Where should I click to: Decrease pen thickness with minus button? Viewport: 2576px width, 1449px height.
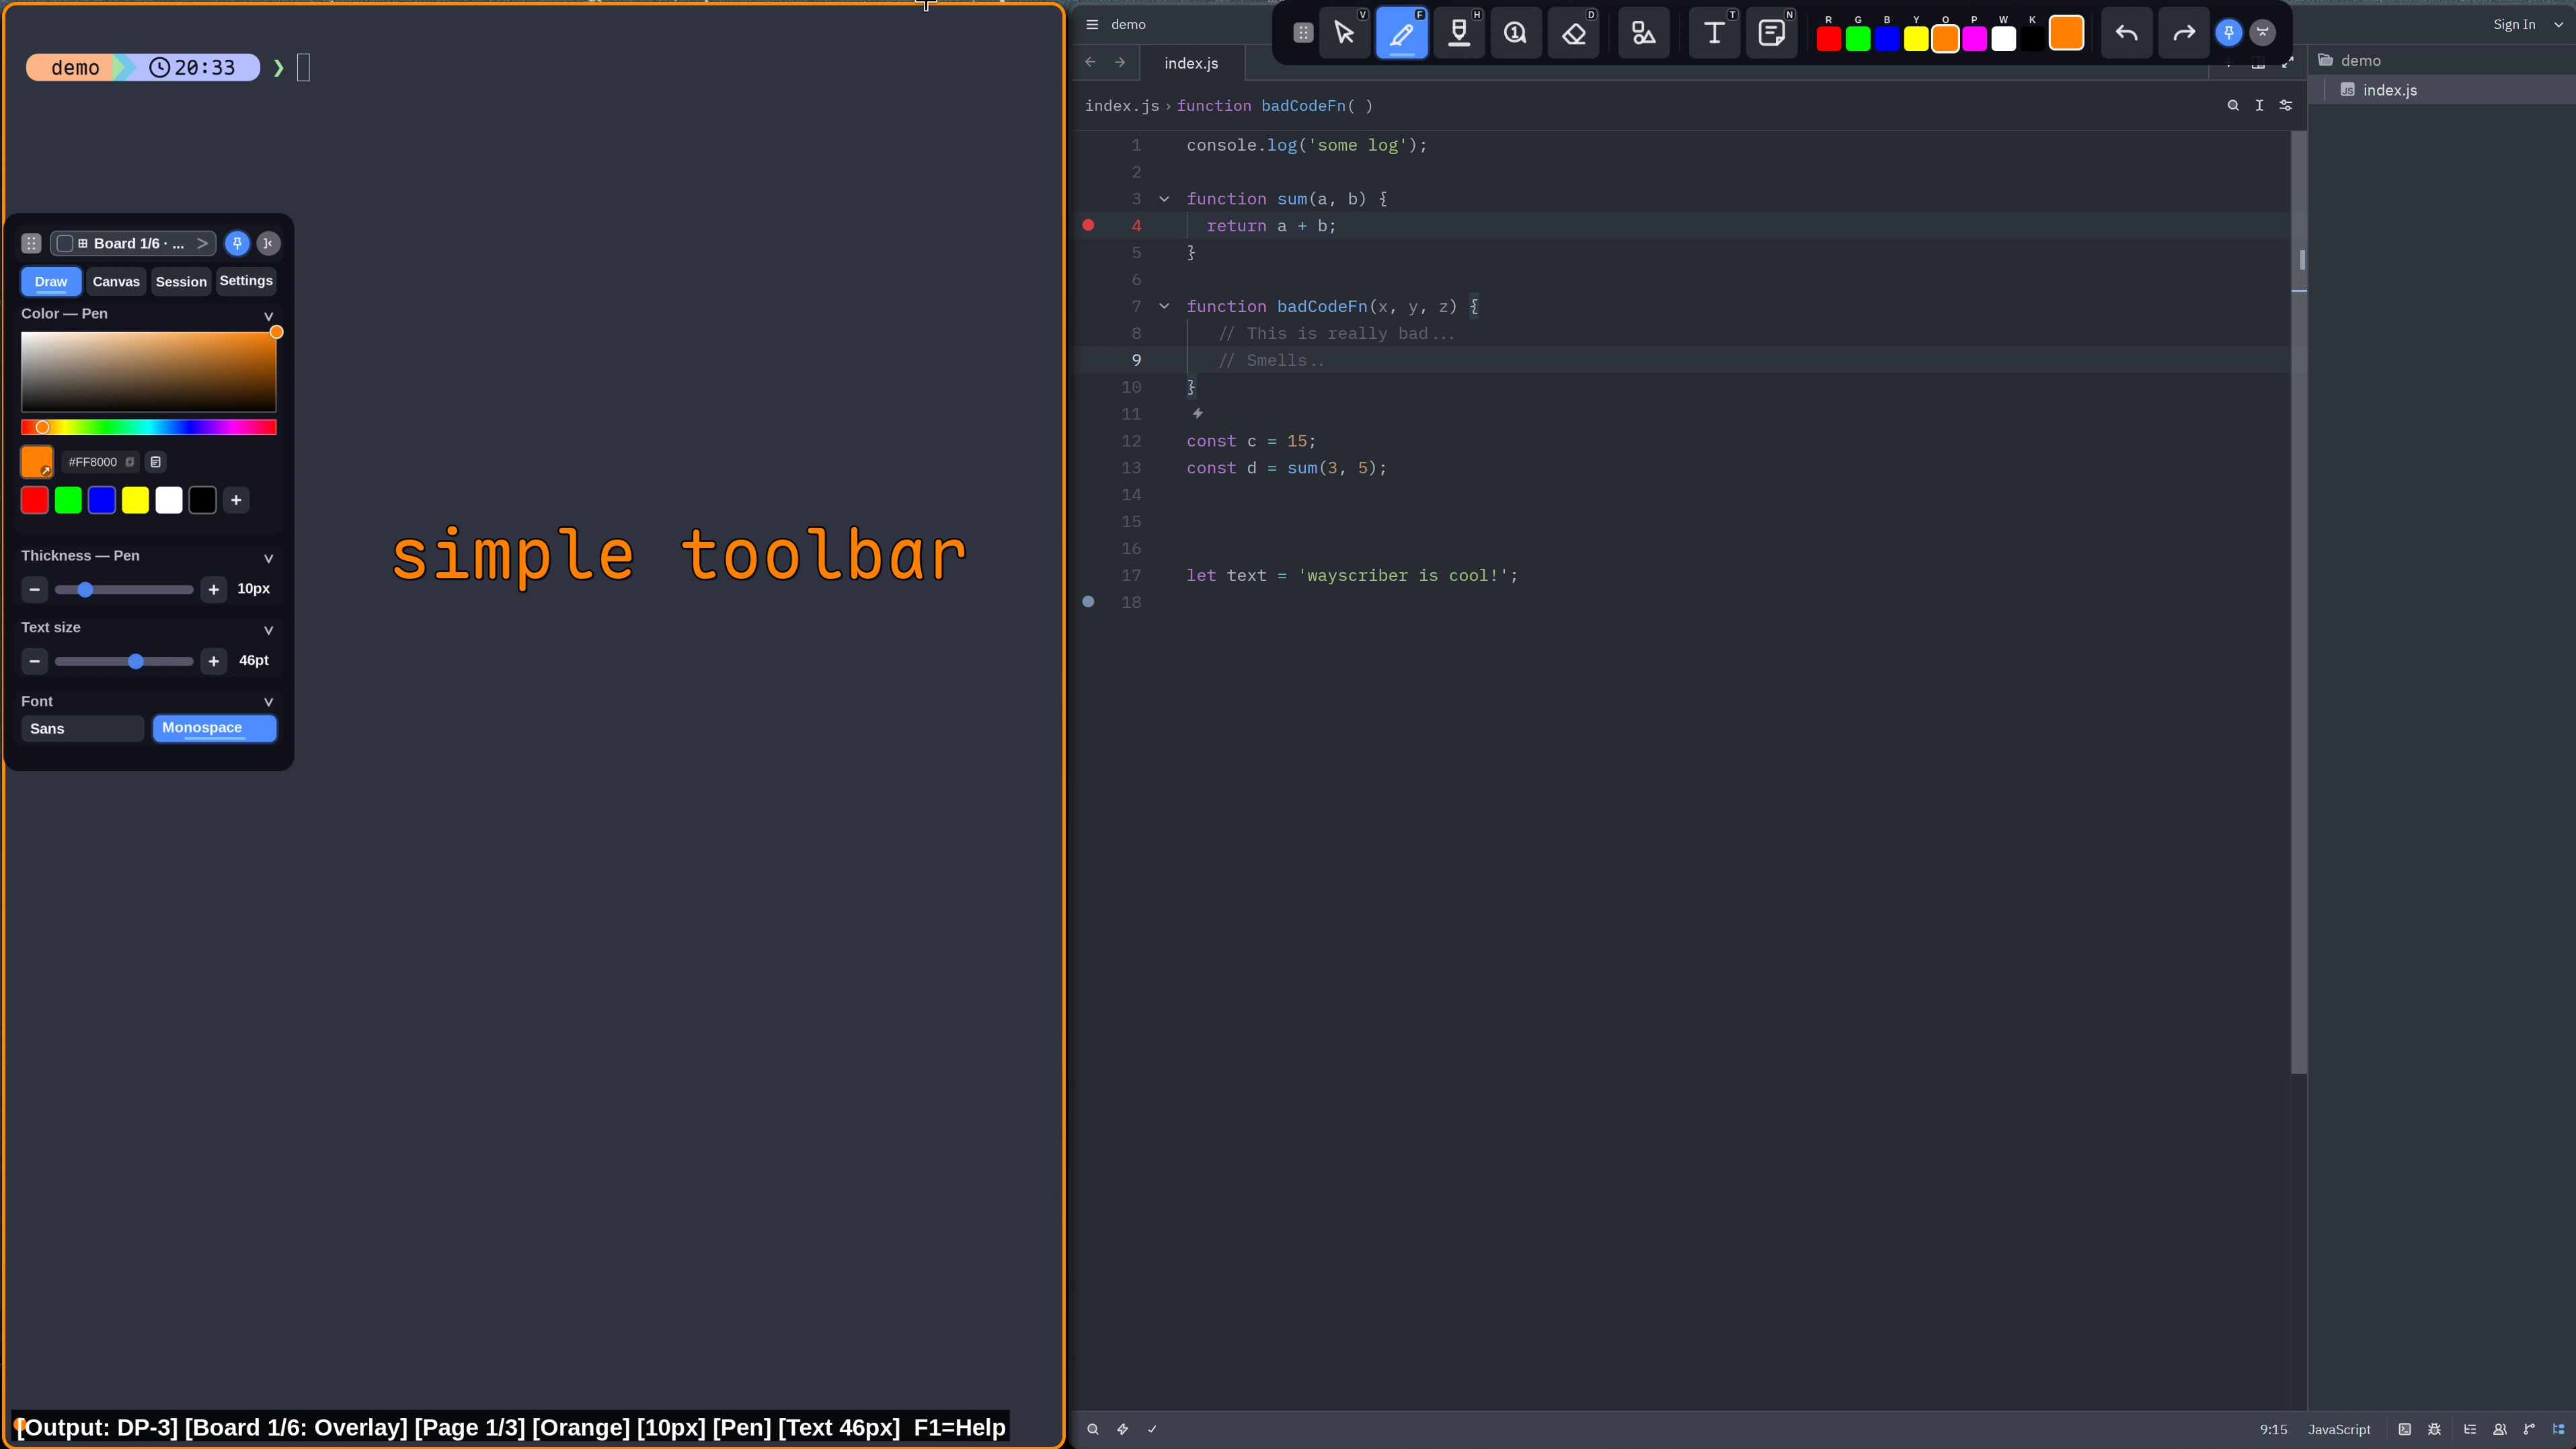[34, 589]
